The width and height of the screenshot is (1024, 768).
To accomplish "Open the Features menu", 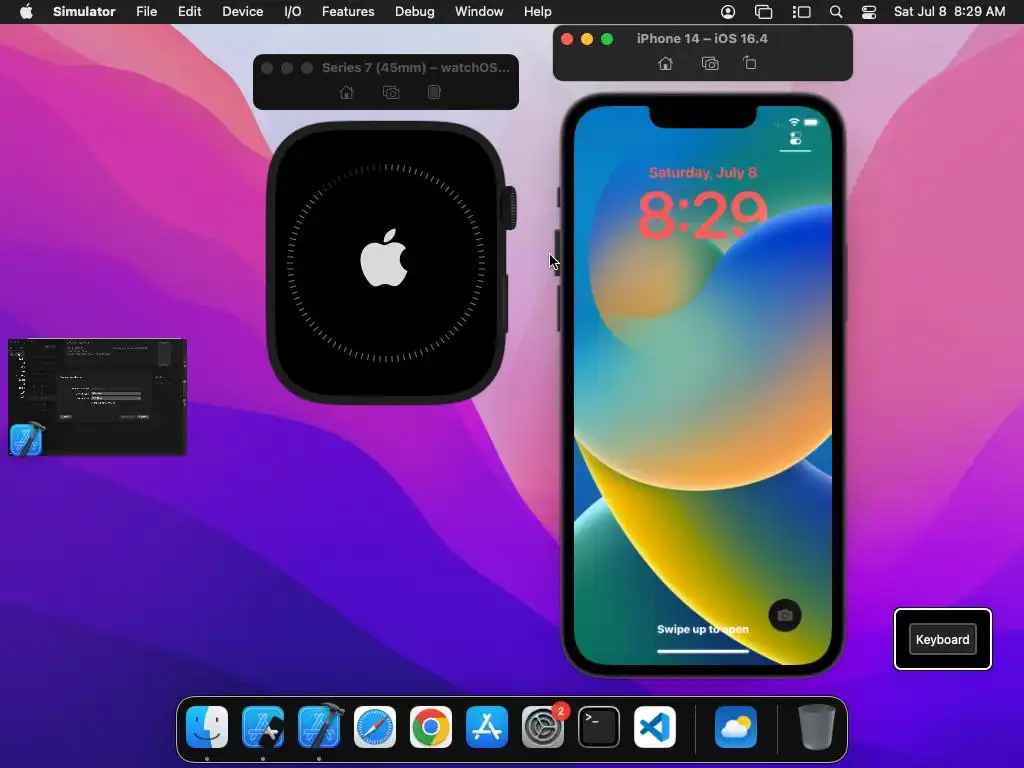I will (x=348, y=11).
